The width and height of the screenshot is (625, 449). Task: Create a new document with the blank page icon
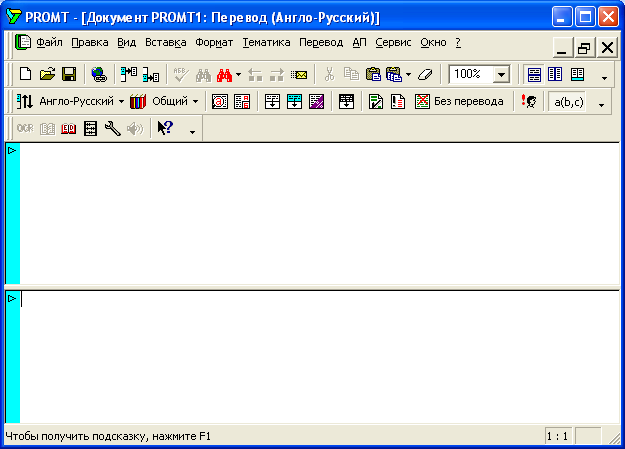[x=26, y=74]
